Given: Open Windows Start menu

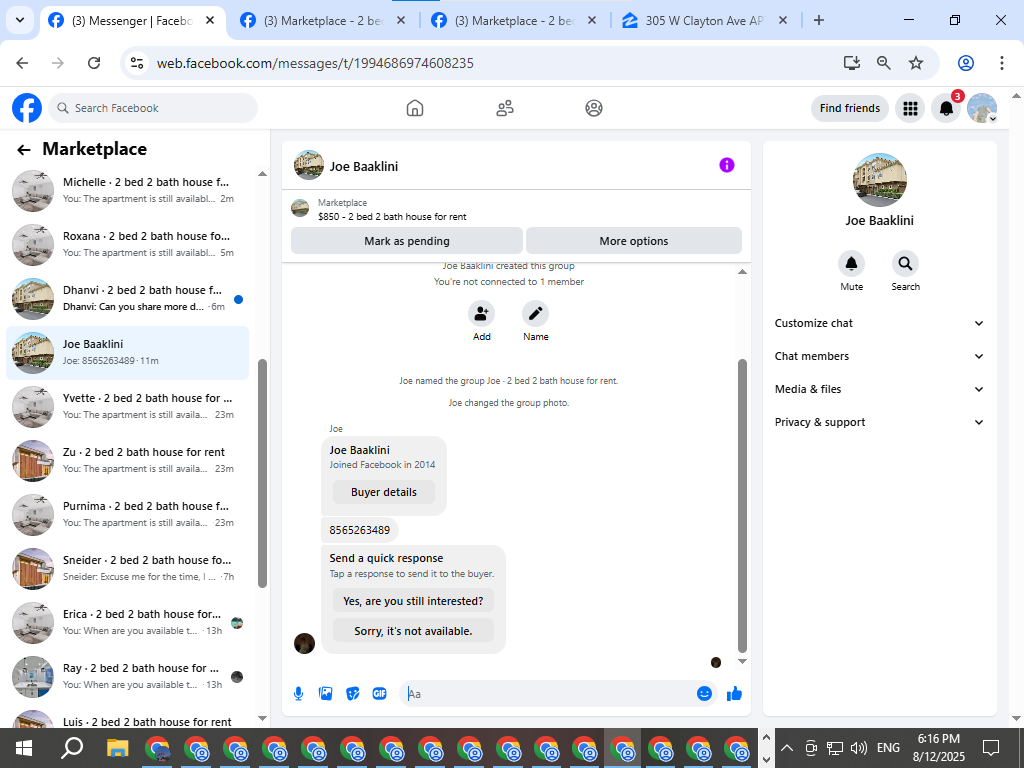Looking at the screenshot, I should pos(24,748).
